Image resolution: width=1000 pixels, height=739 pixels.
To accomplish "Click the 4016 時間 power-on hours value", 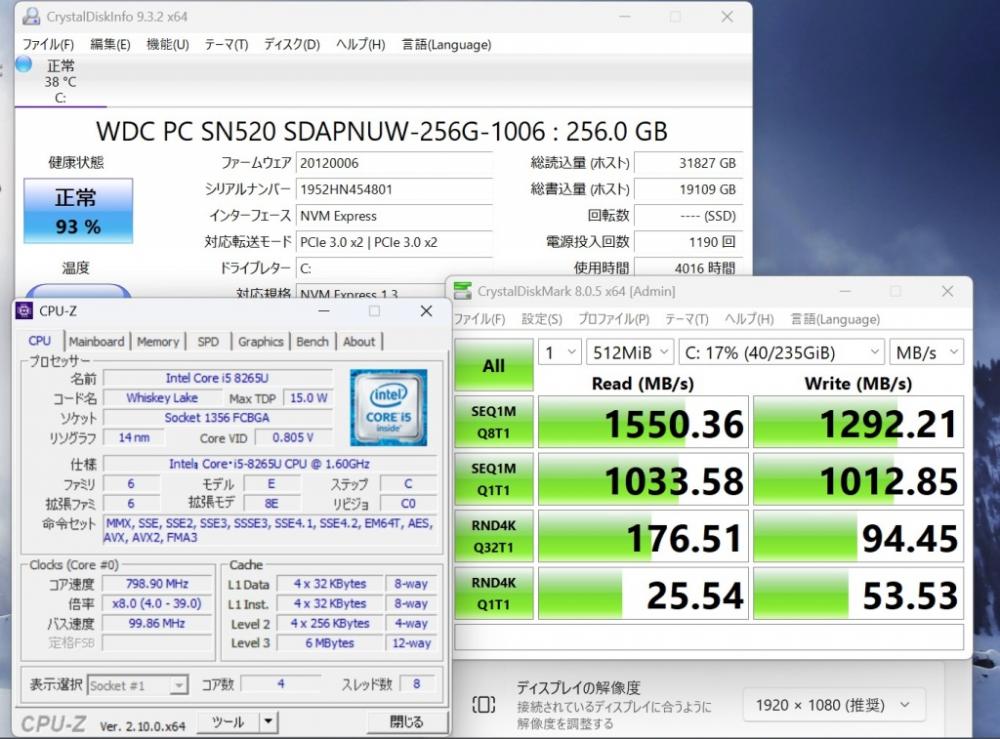I will [688, 268].
